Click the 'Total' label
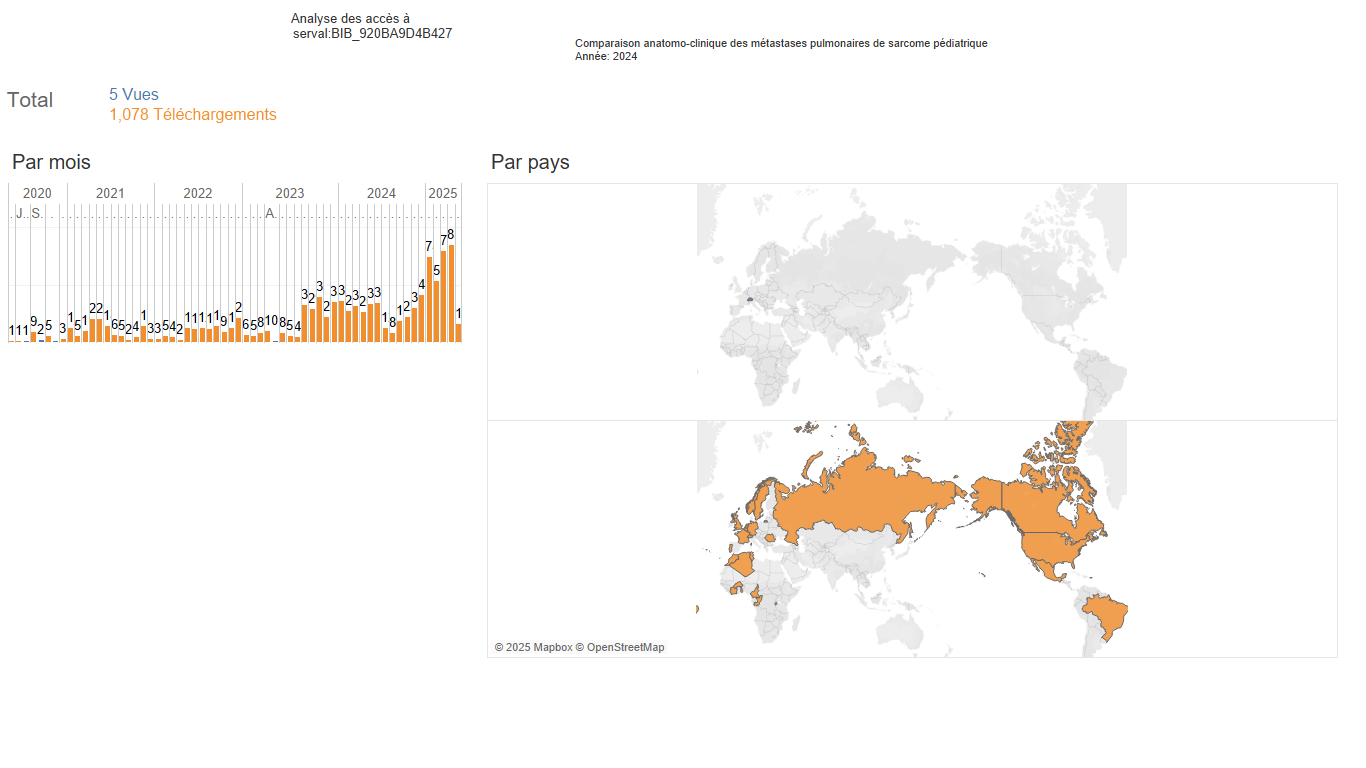Viewport: 1366px width, 768px height. (30, 100)
